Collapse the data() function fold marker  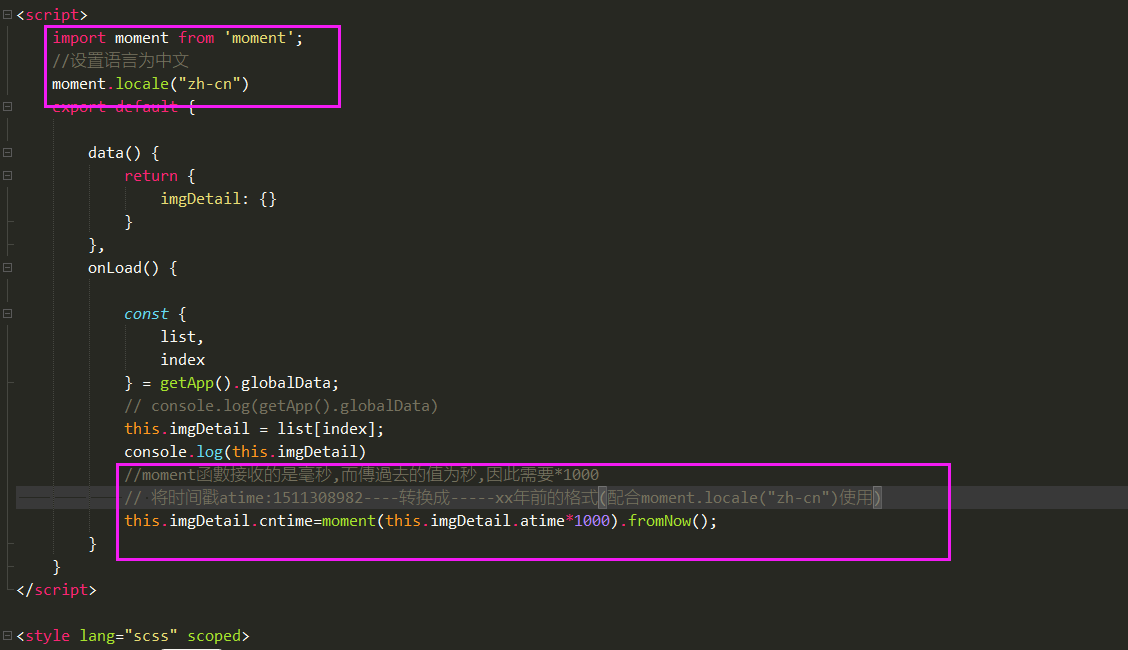[7, 152]
